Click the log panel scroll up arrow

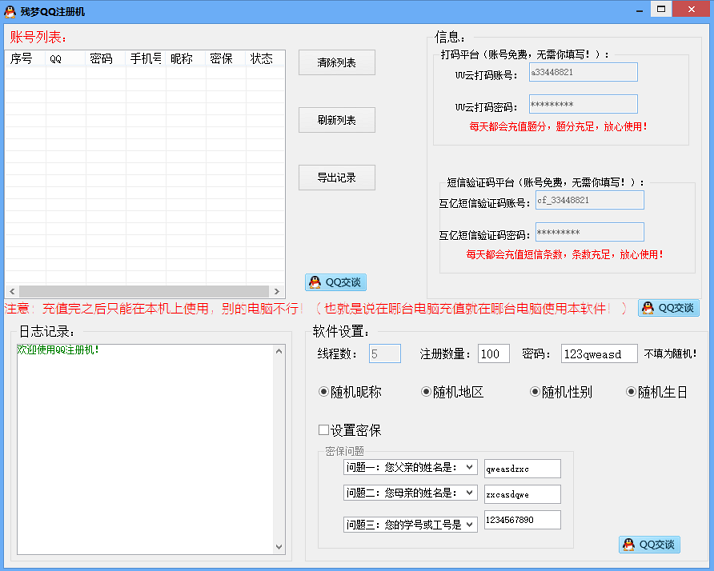(279, 352)
